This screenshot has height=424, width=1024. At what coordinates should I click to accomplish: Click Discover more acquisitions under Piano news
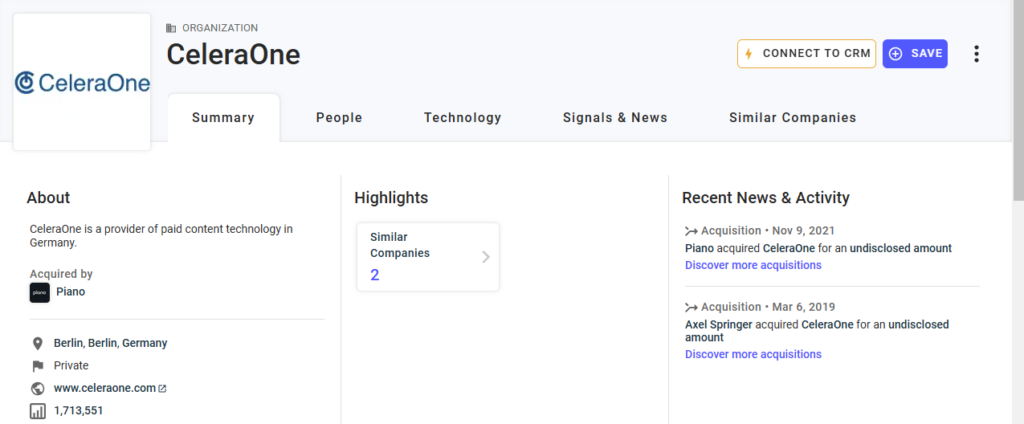click(x=753, y=265)
